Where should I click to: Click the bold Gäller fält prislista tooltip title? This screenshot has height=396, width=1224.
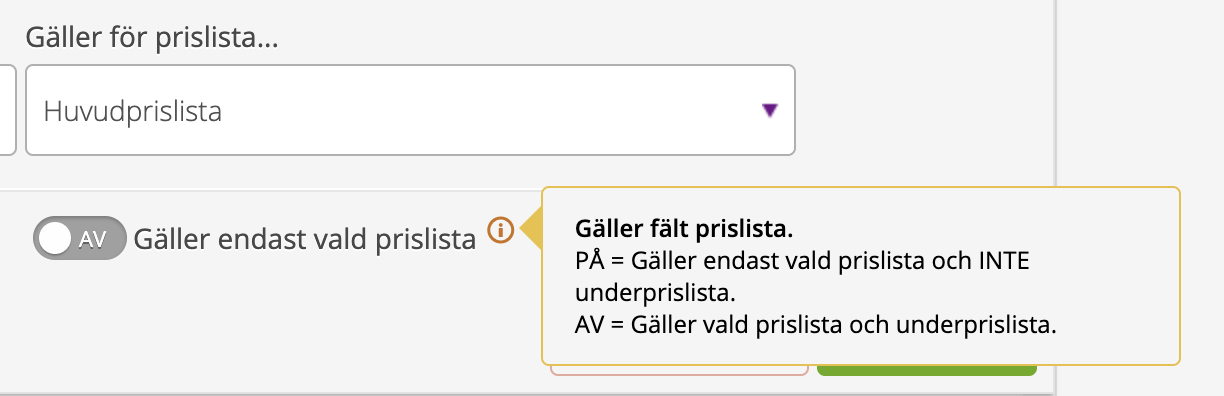click(685, 229)
